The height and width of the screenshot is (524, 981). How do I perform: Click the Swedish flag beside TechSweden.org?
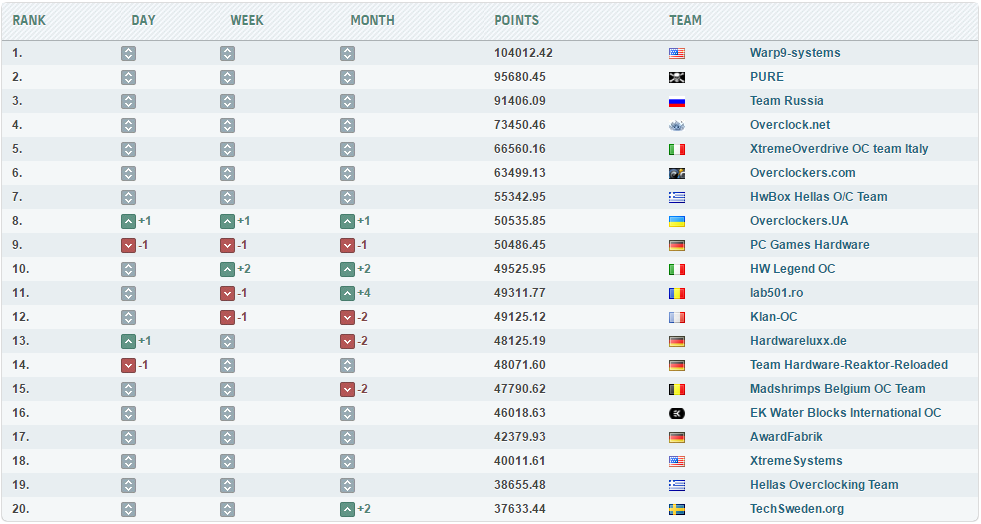coord(677,509)
